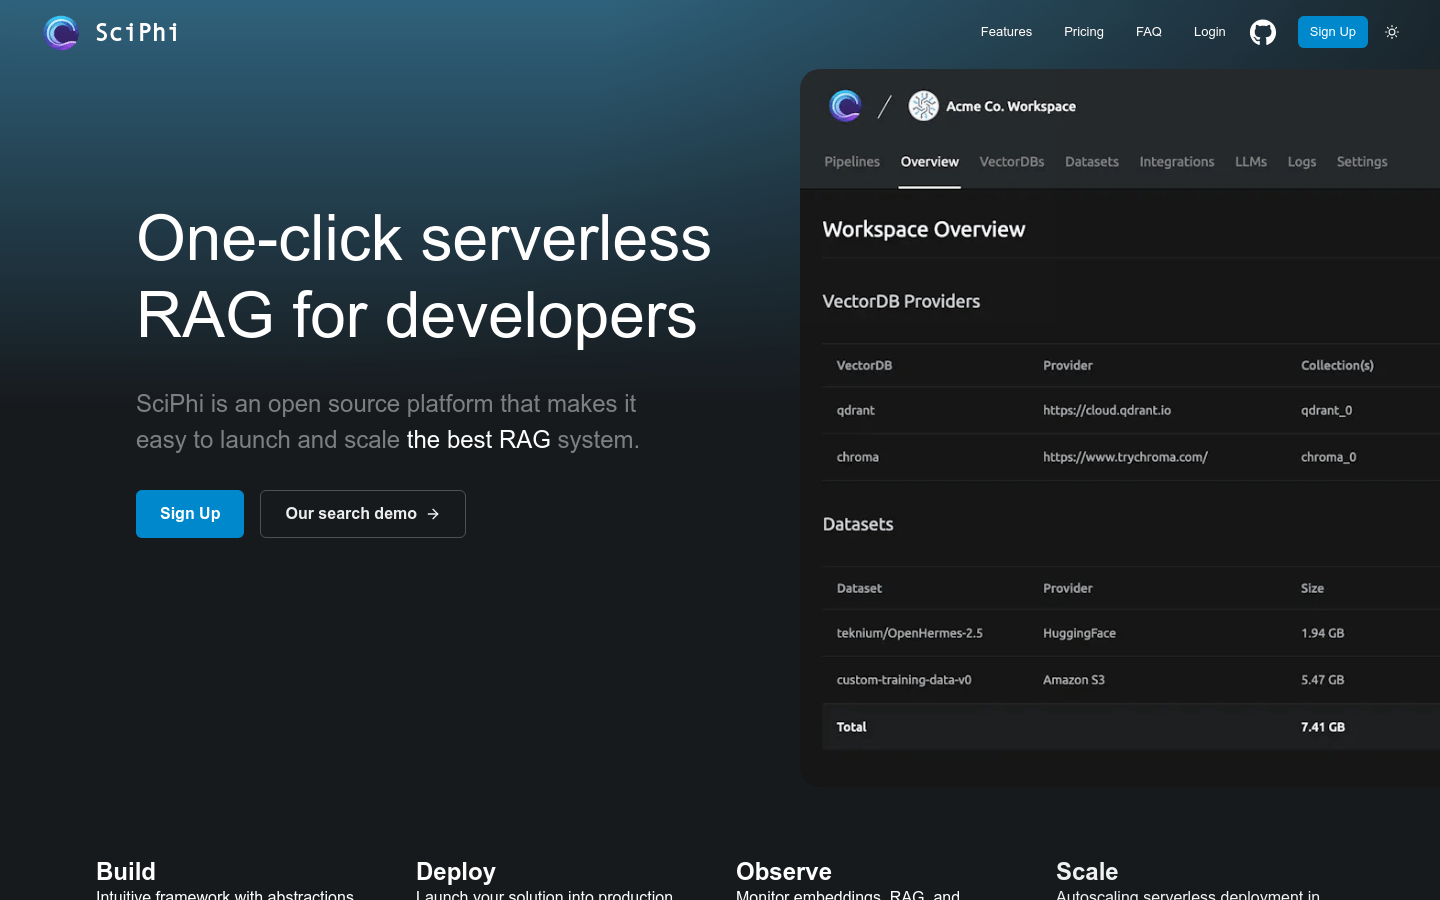Click the Datasets section heading
Image resolution: width=1440 pixels, height=900 pixels.
(x=858, y=525)
